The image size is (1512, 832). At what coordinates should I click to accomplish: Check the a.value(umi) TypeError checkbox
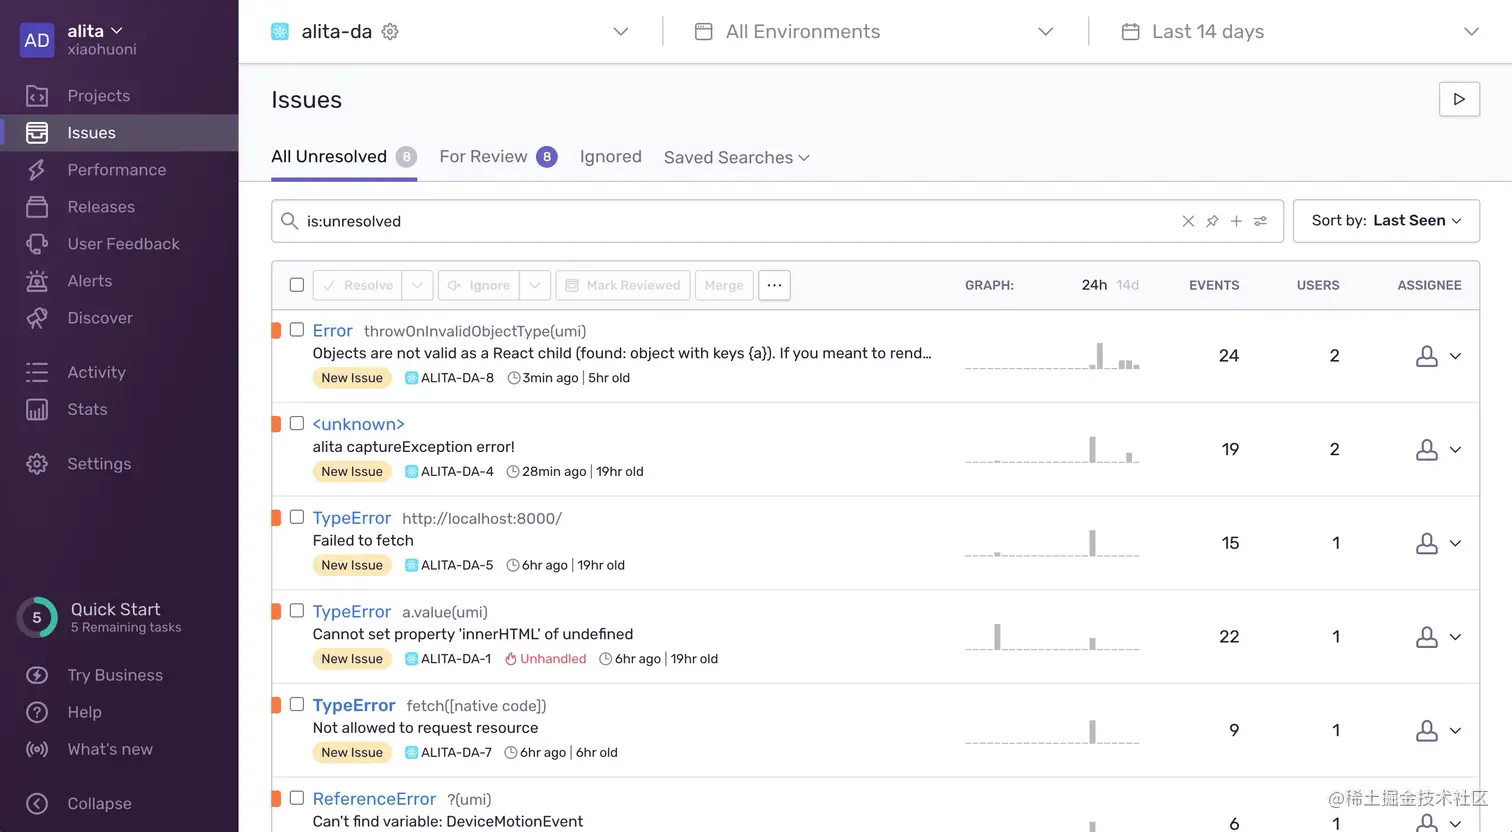(297, 610)
